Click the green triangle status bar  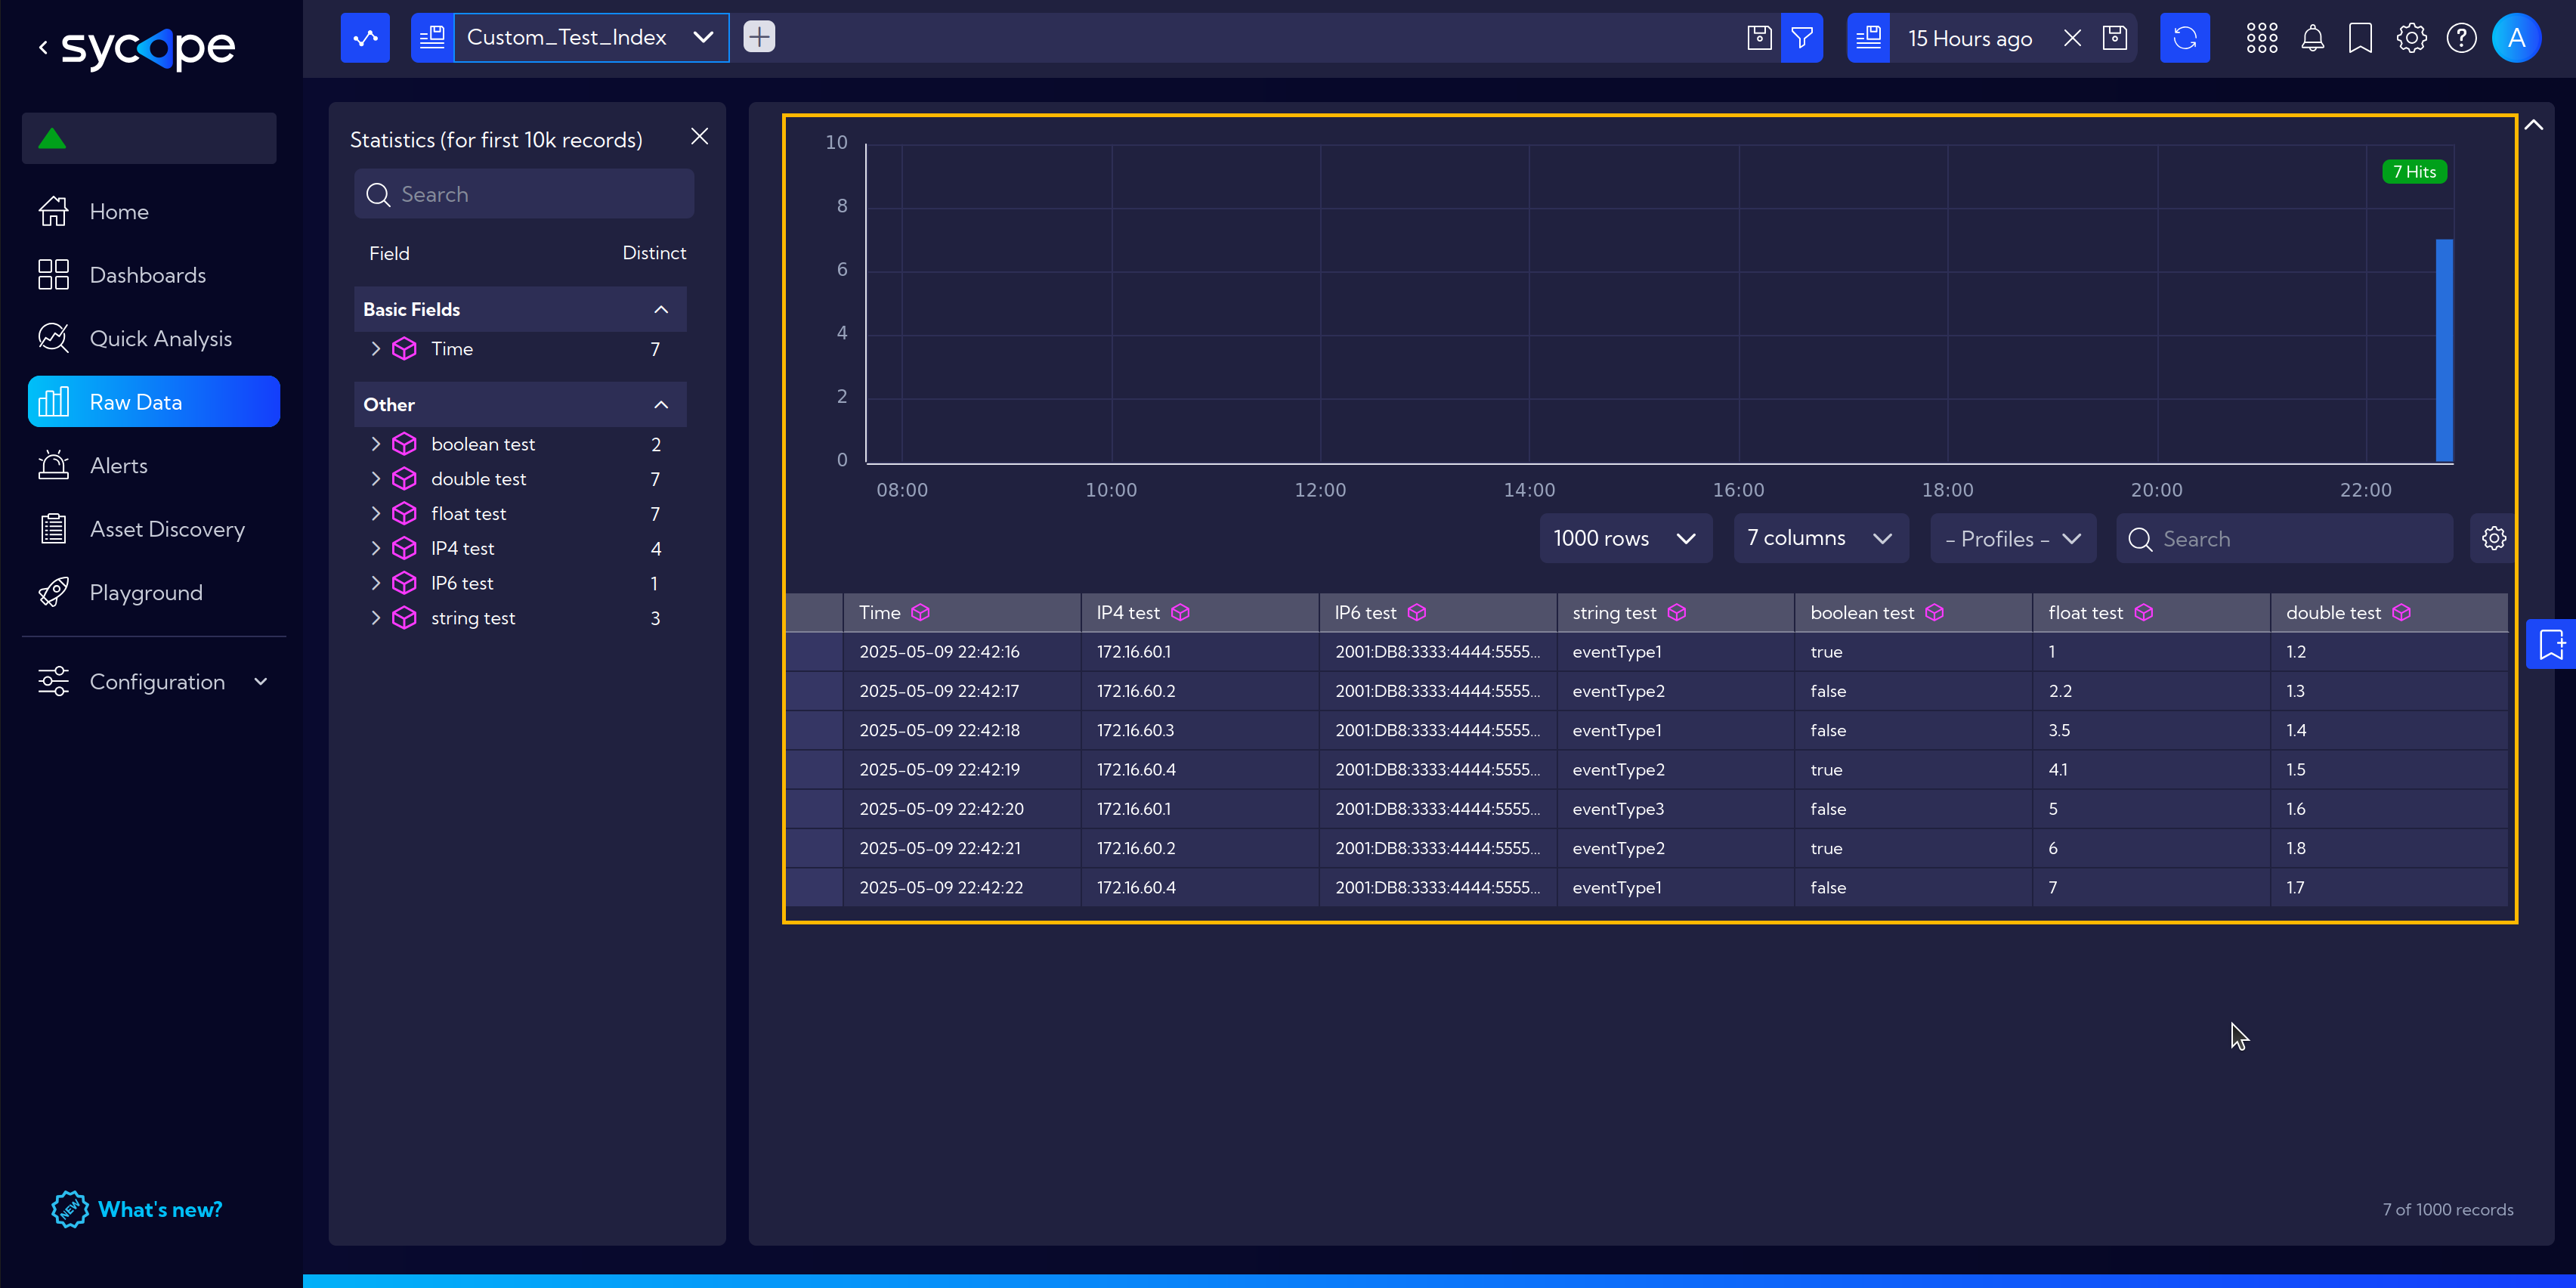pos(149,138)
